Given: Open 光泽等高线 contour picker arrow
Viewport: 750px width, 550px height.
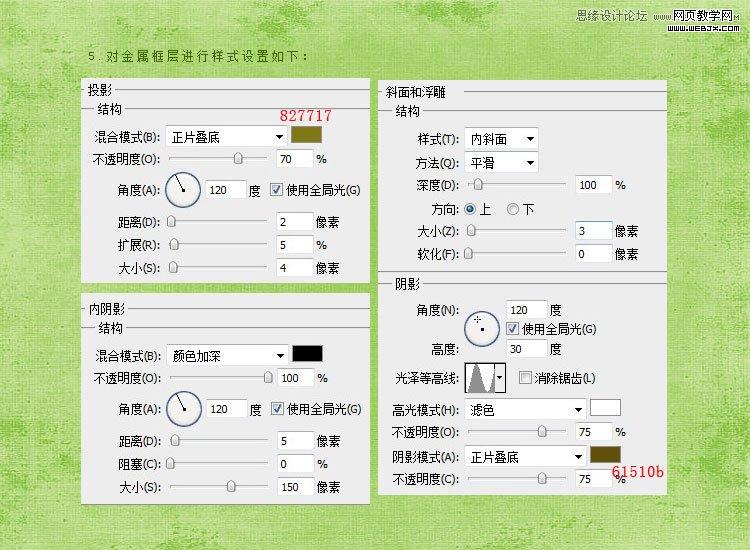Looking at the screenshot, I should coord(500,378).
